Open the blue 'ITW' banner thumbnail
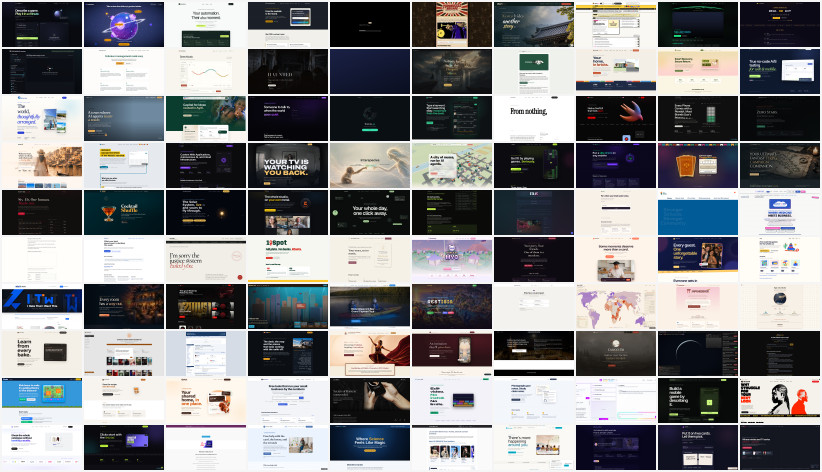Screen dimensions: 822x472 42,307
